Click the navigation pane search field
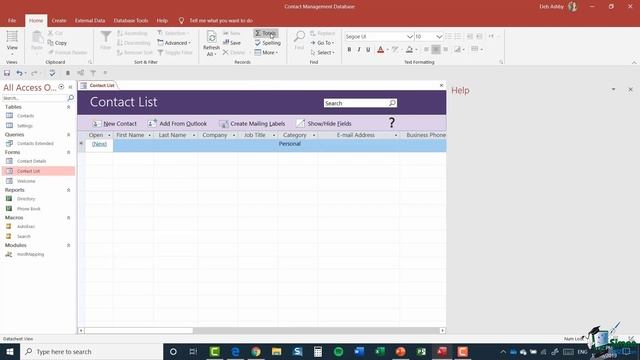Screen dimensions: 640x360 click(x=34, y=98)
